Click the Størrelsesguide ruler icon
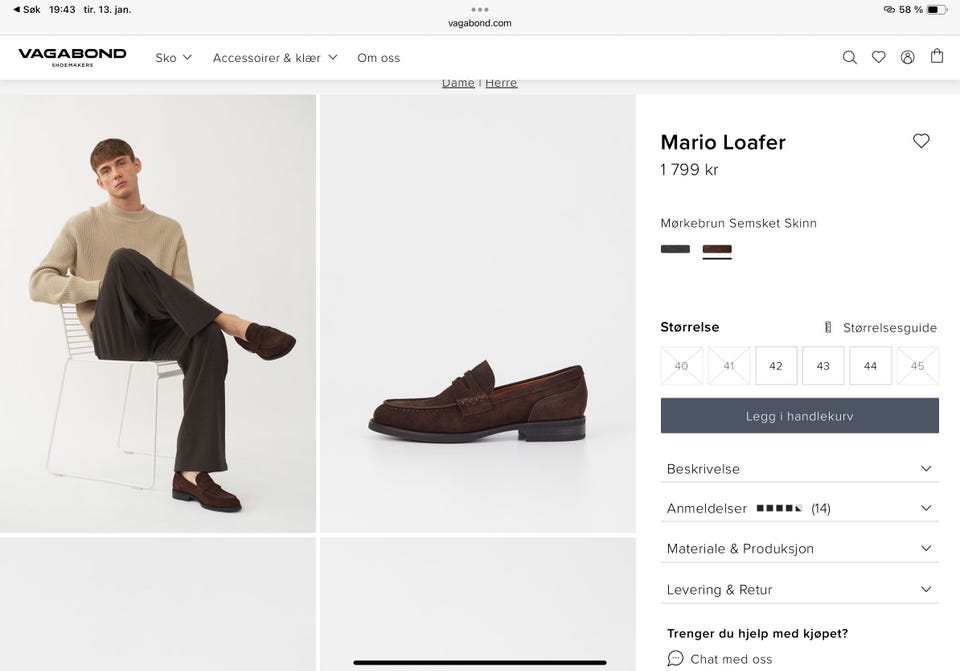The height and width of the screenshot is (671, 960). pyautogui.click(x=828, y=327)
